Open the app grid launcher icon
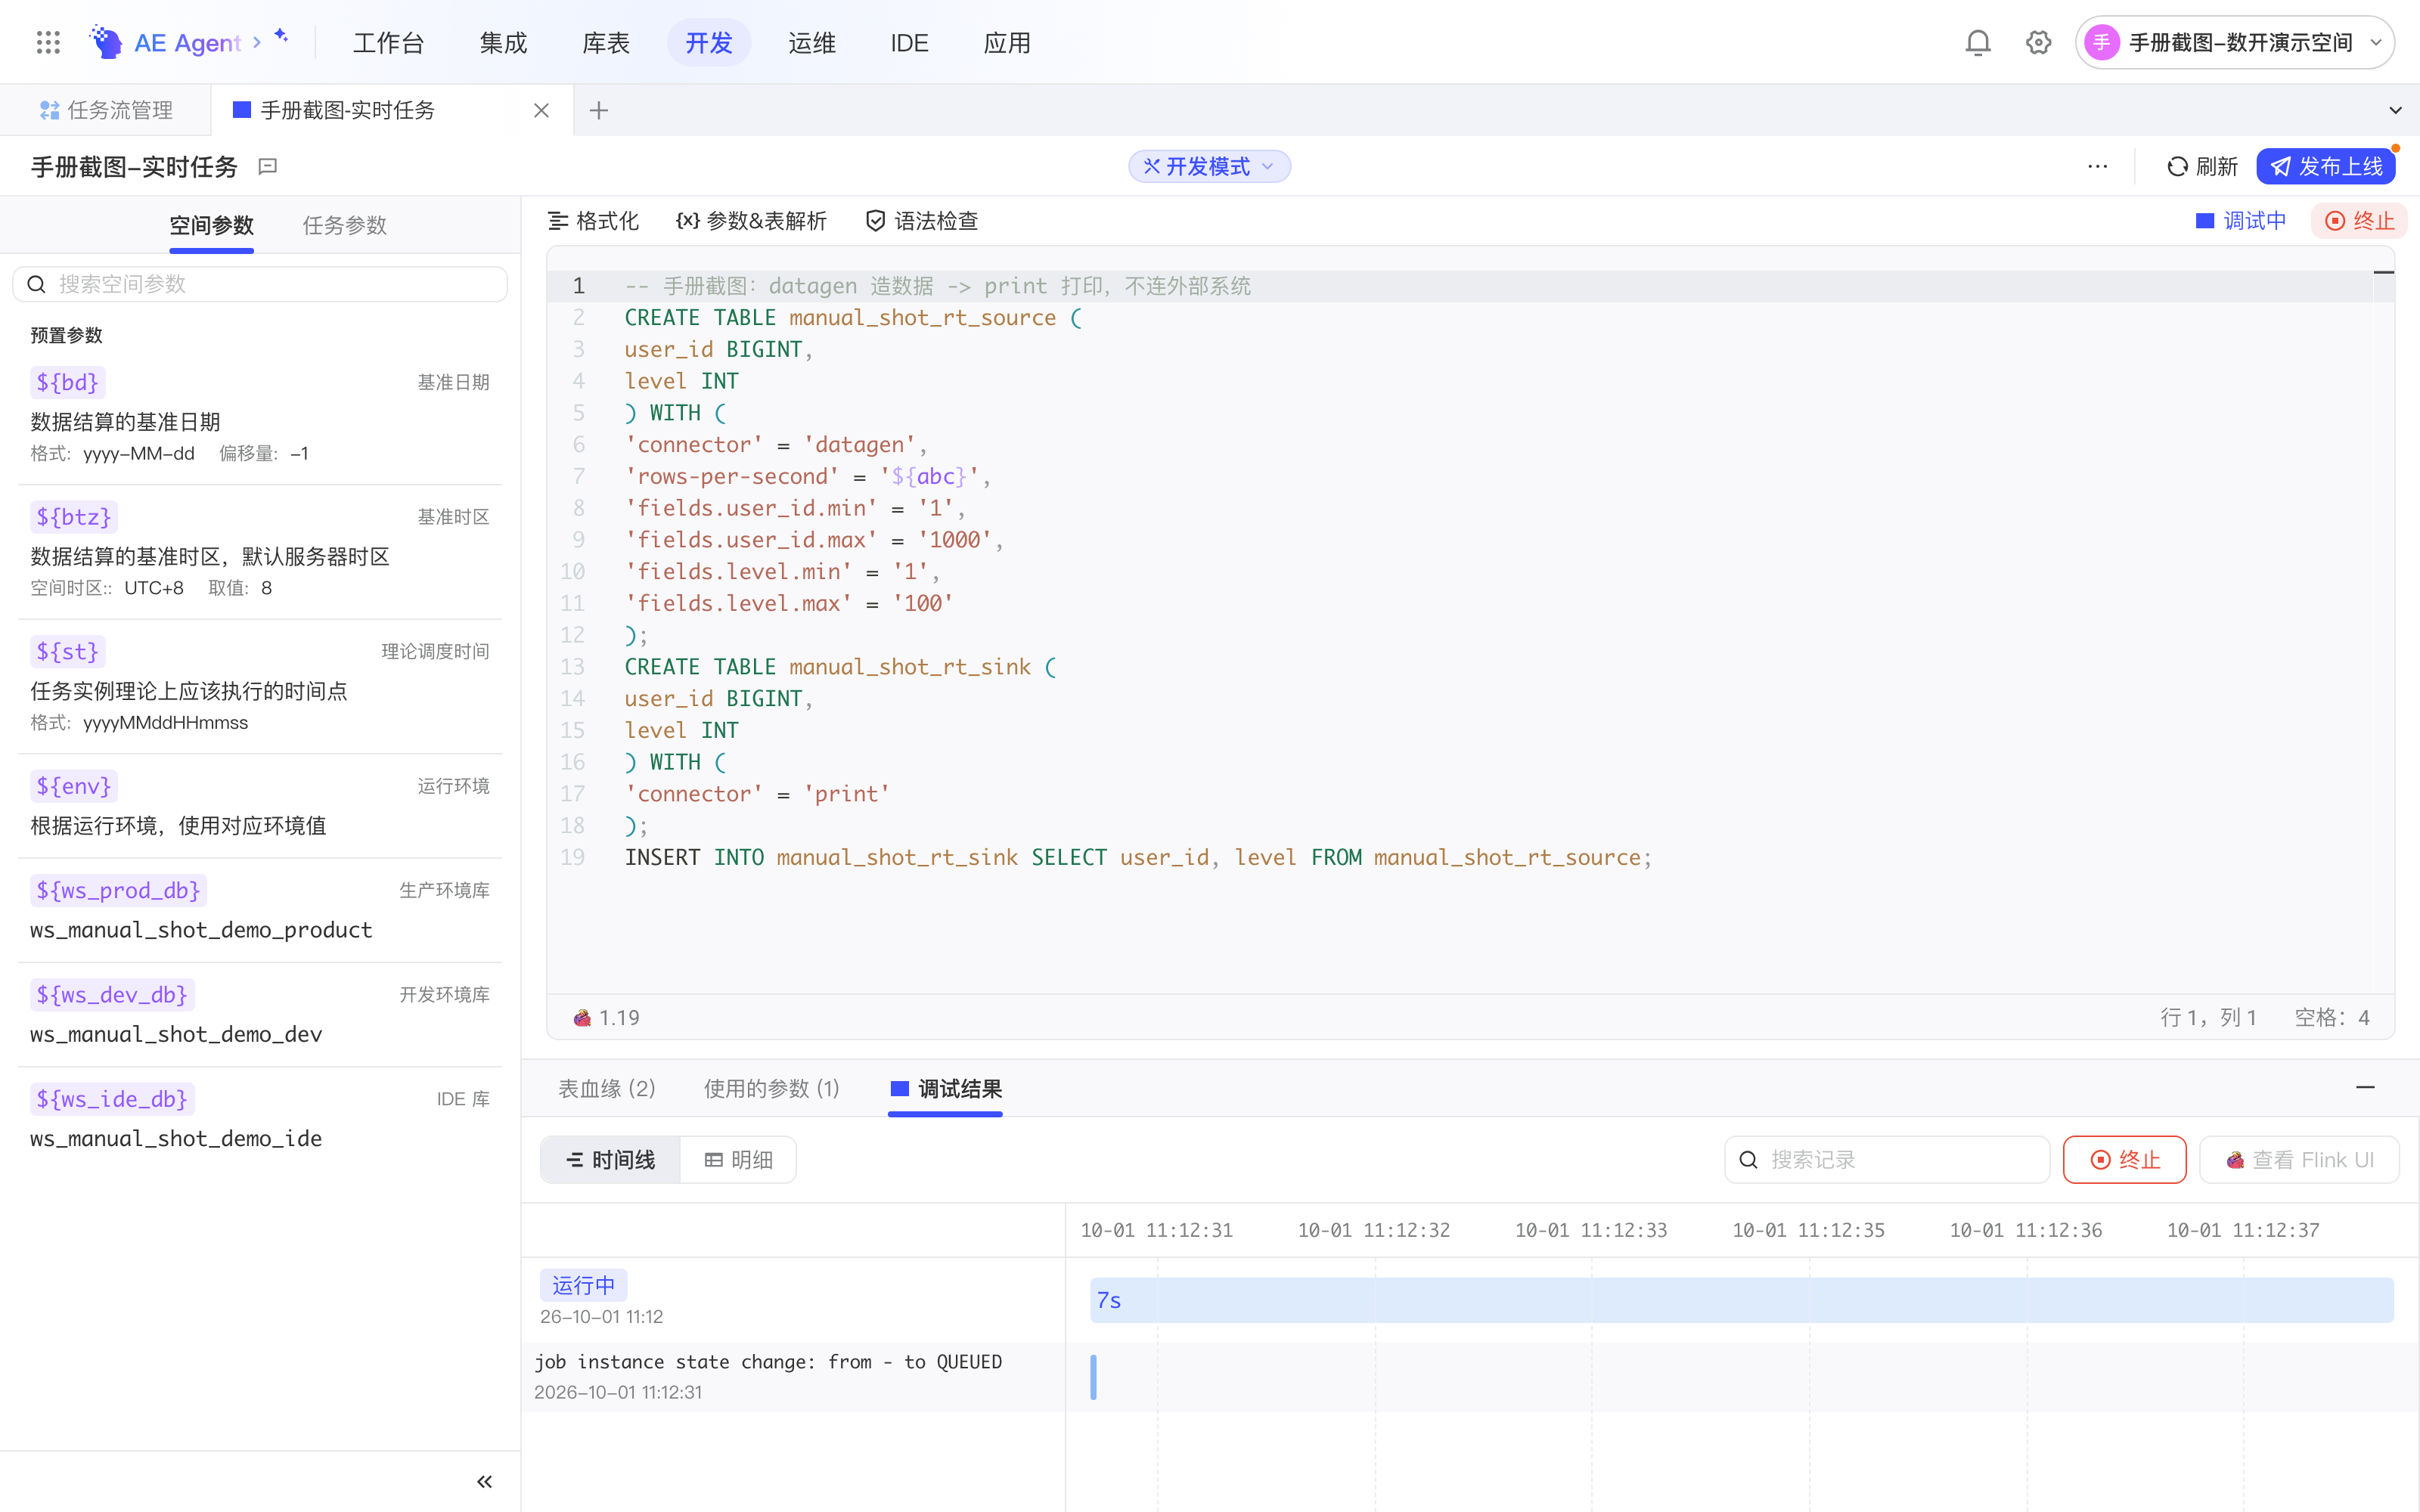 tap(48, 42)
